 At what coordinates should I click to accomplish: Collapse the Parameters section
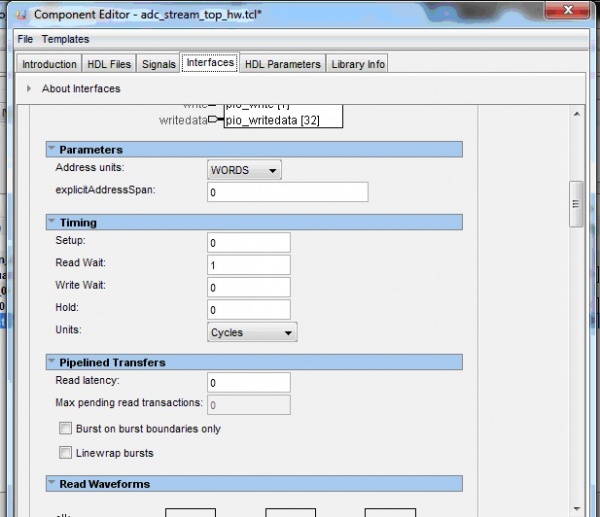[52, 150]
